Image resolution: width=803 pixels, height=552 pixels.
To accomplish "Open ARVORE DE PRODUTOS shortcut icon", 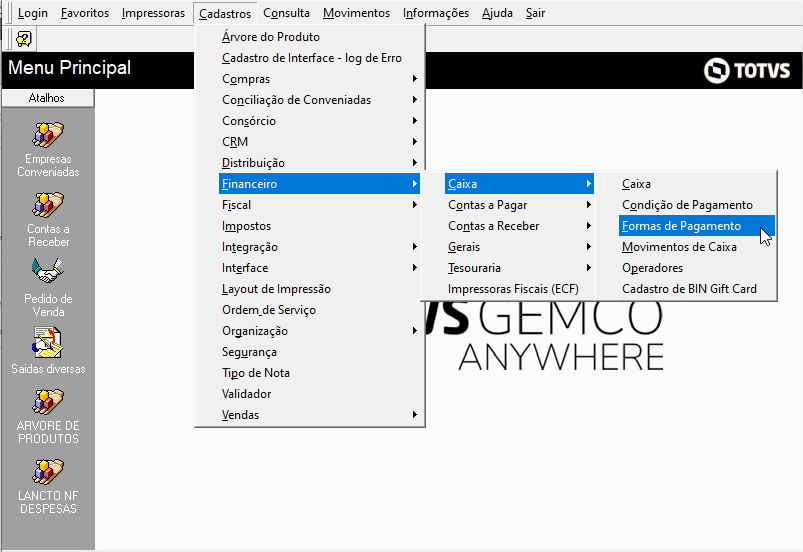I will 48,401.
